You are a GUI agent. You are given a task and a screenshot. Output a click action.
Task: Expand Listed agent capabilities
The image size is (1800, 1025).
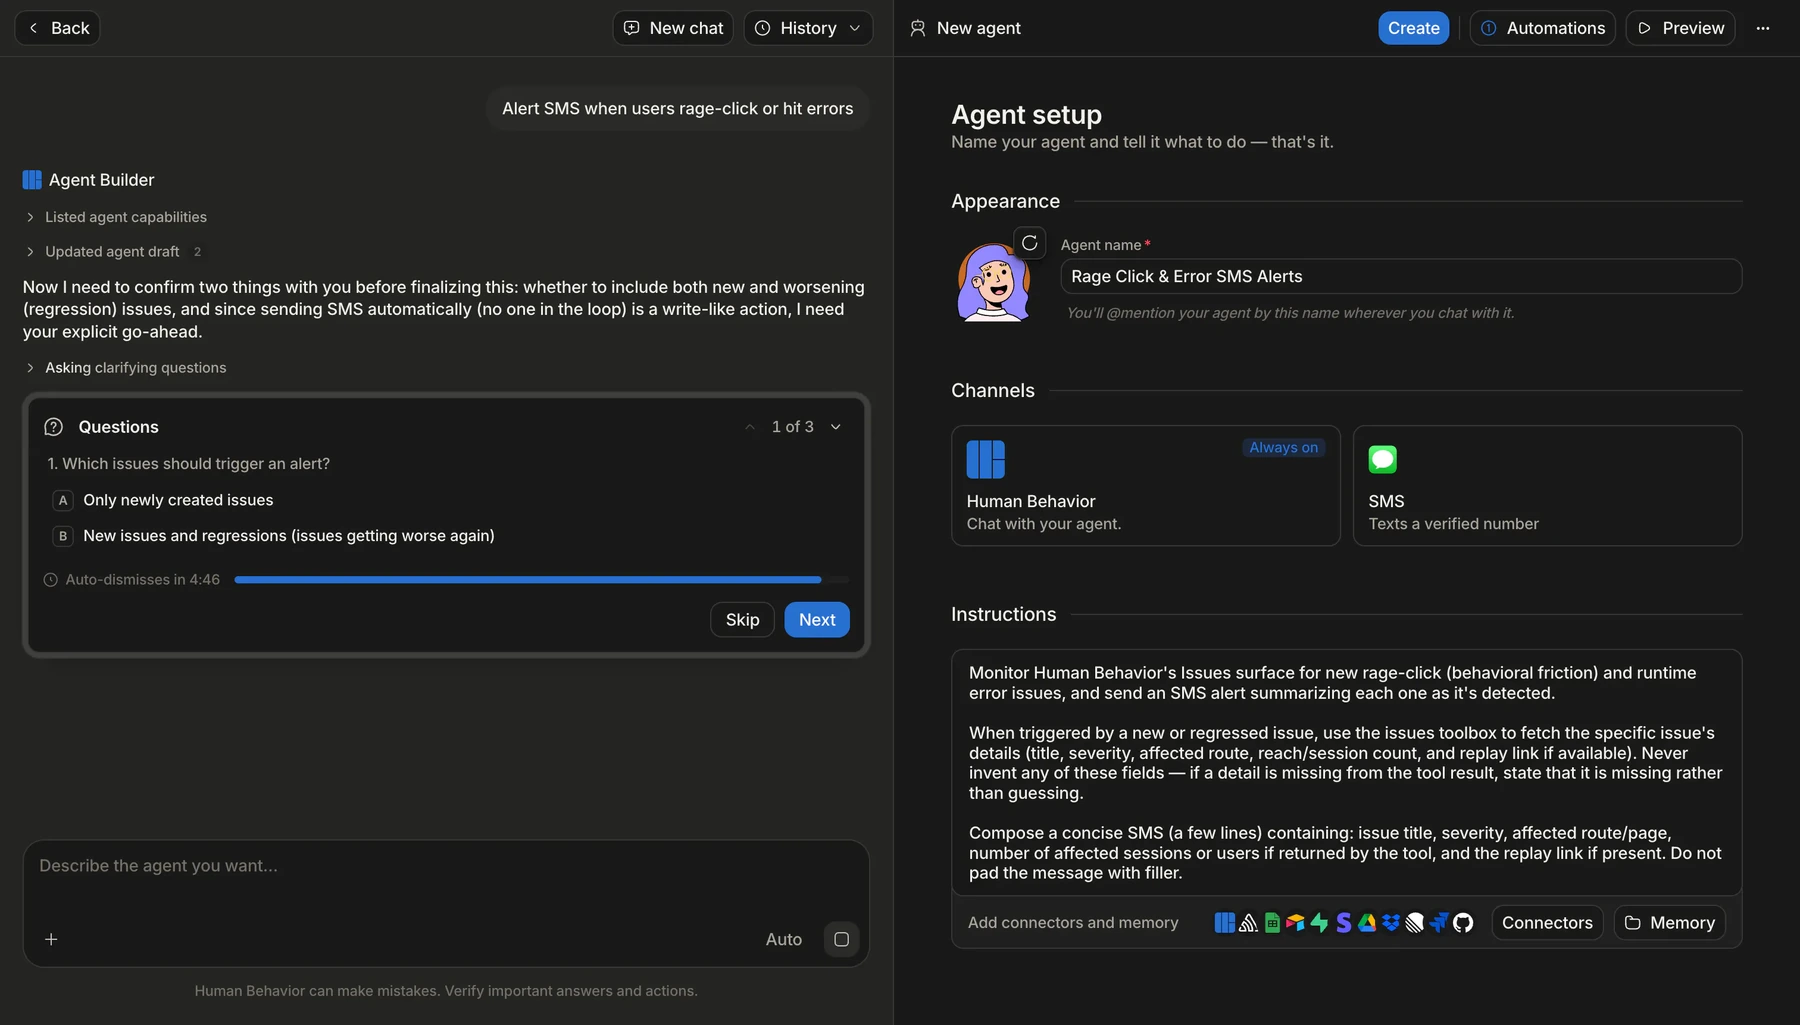(x=115, y=217)
